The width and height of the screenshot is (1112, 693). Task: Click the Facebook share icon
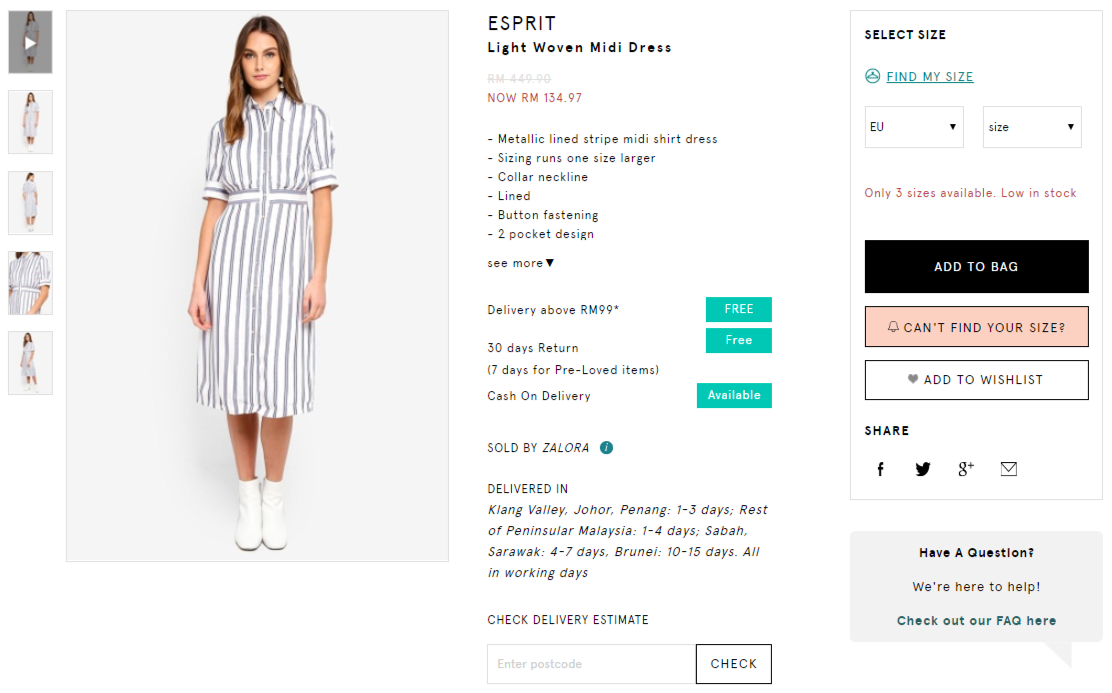[x=881, y=469]
